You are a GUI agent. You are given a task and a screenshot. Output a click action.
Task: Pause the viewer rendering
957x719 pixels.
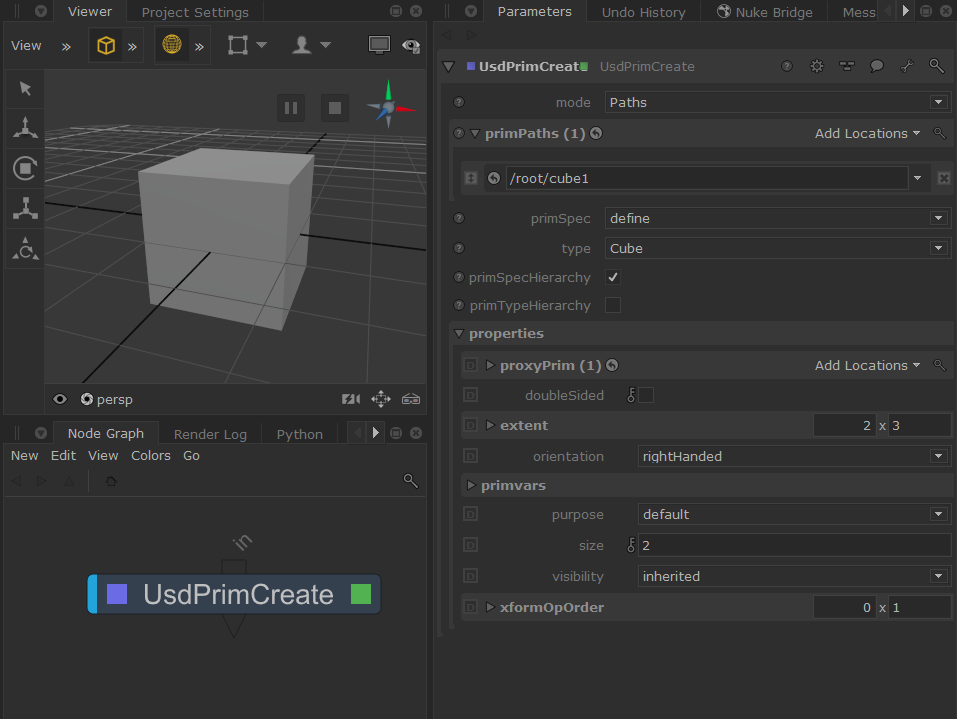pyautogui.click(x=291, y=108)
